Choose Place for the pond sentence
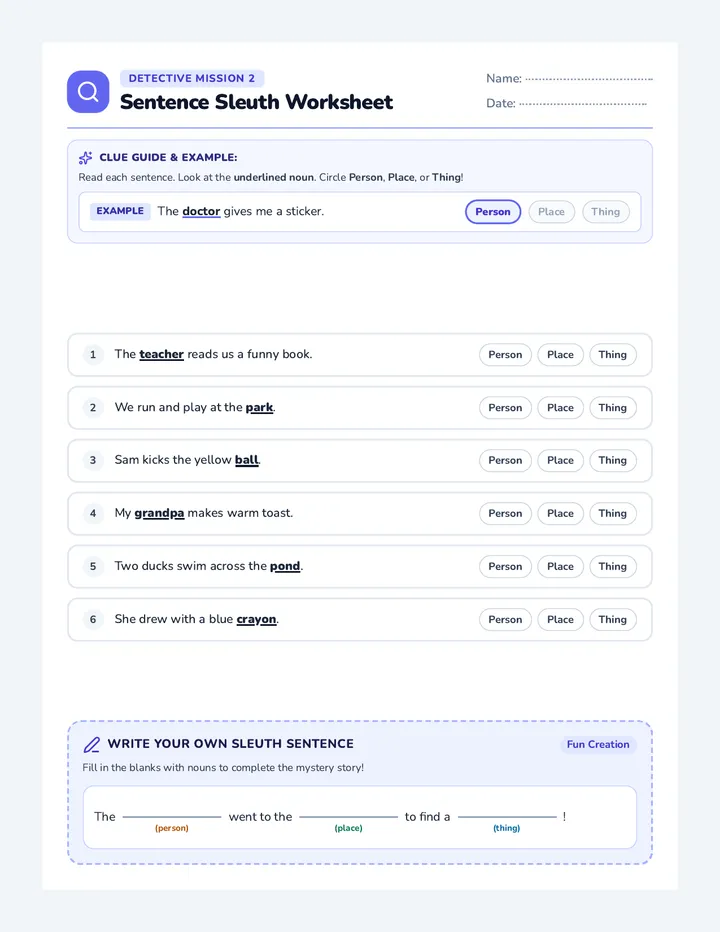This screenshot has width=720, height=932. (560, 566)
